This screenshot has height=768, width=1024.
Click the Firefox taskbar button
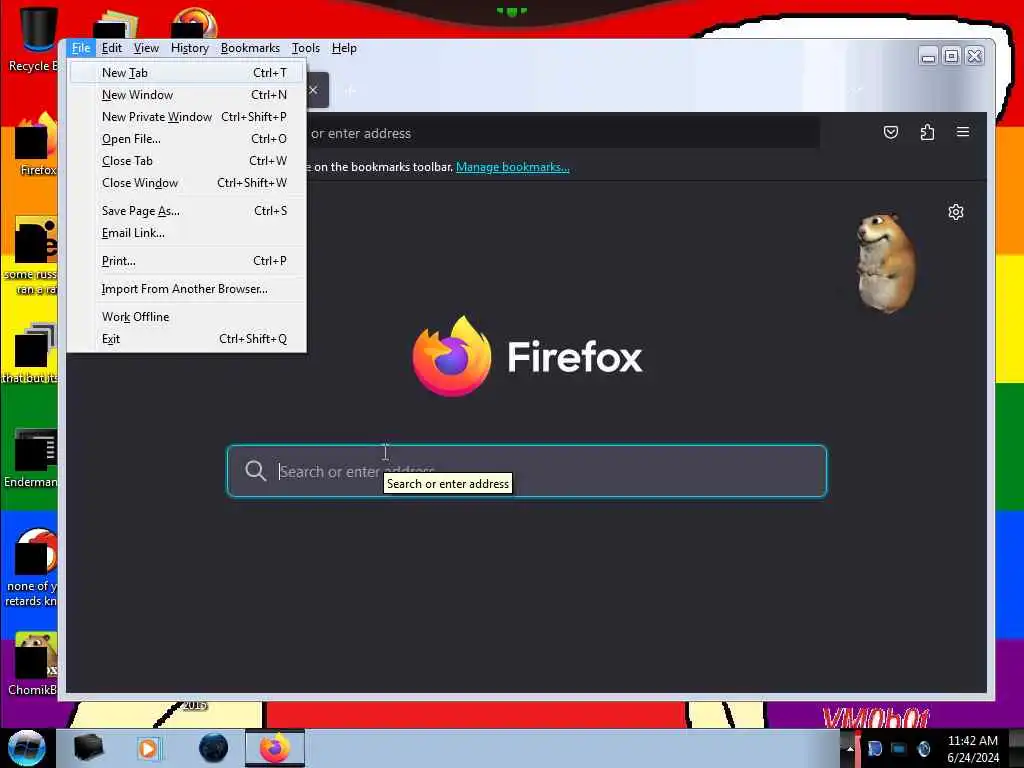tap(275, 748)
